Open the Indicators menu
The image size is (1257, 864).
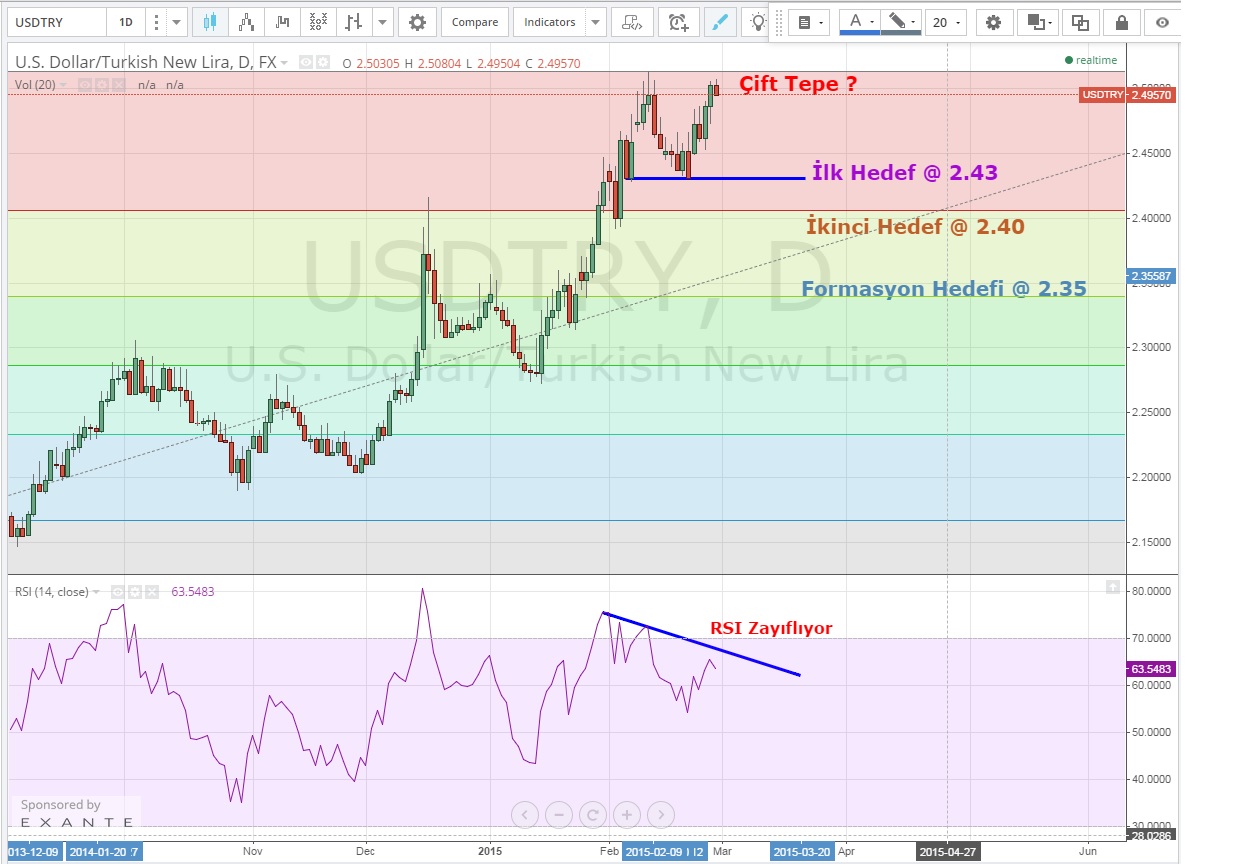[x=549, y=22]
